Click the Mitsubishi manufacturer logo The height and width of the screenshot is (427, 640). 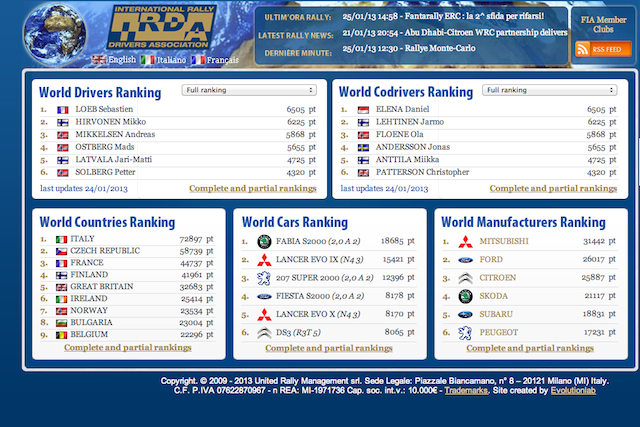point(465,242)
